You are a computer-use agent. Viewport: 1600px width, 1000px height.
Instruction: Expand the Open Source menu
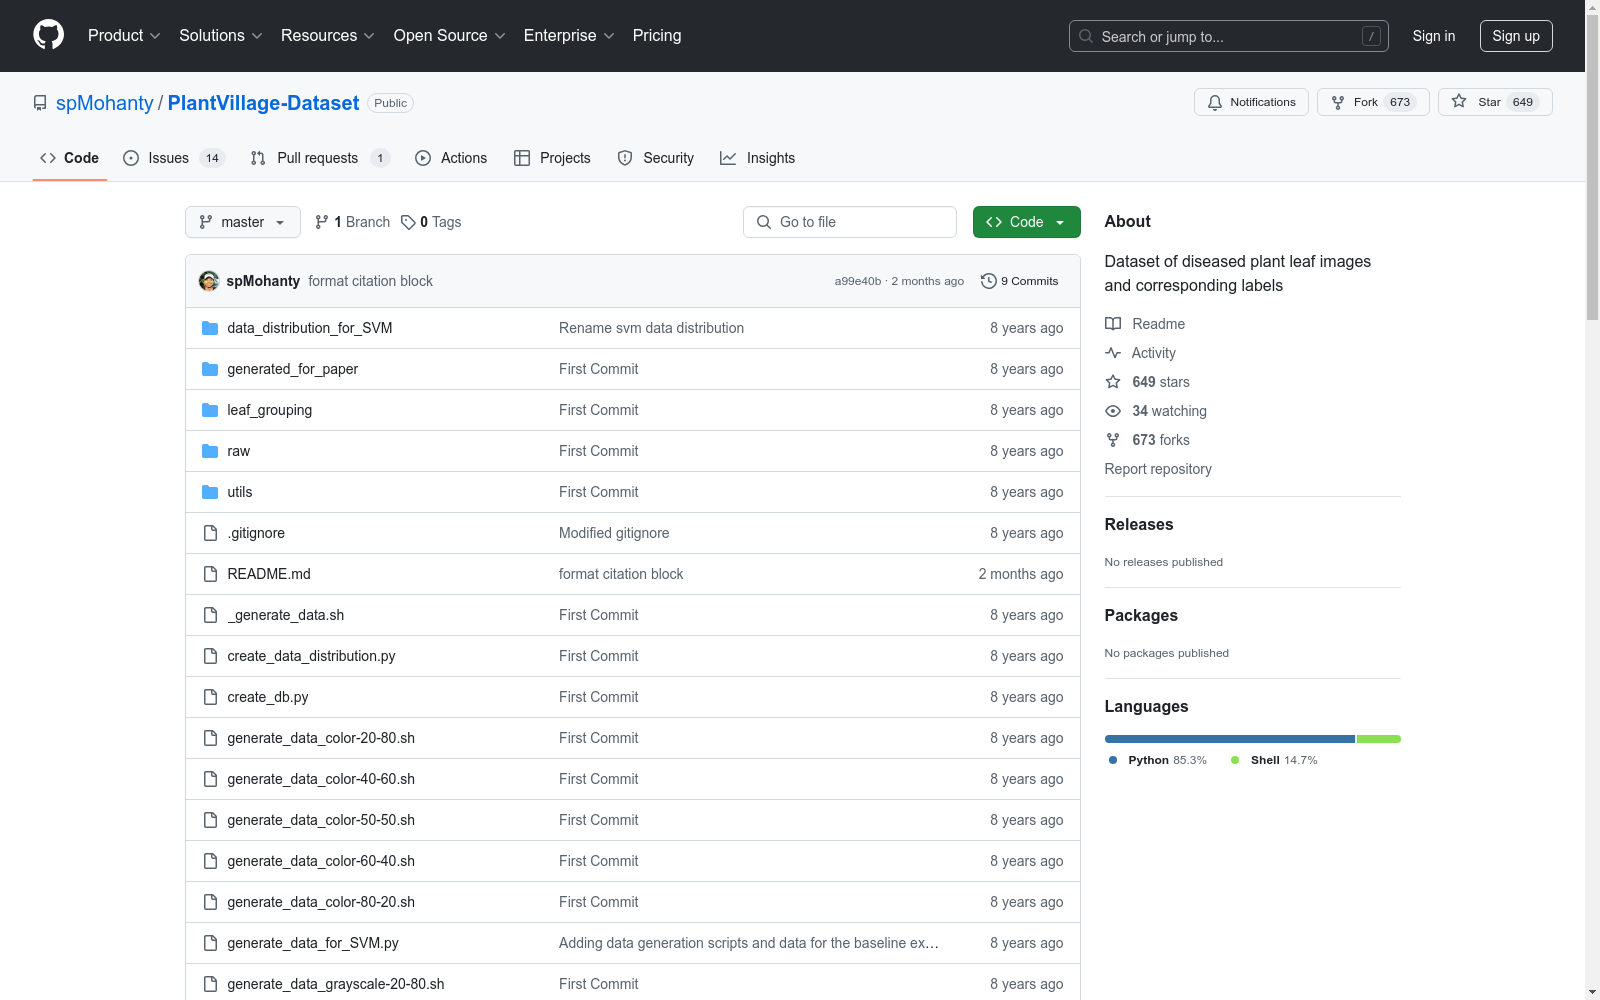450,36
